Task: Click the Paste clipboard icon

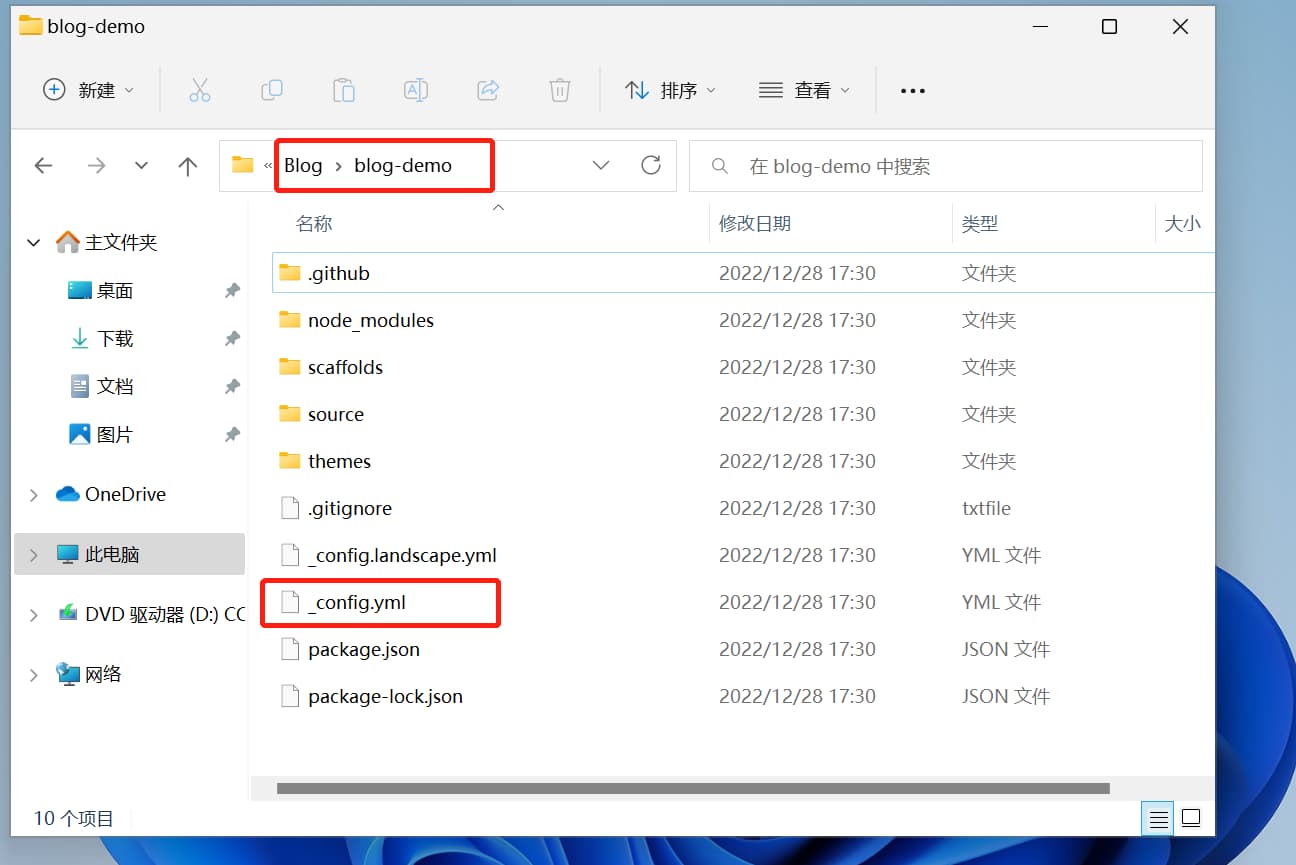Action: (344, 90)
